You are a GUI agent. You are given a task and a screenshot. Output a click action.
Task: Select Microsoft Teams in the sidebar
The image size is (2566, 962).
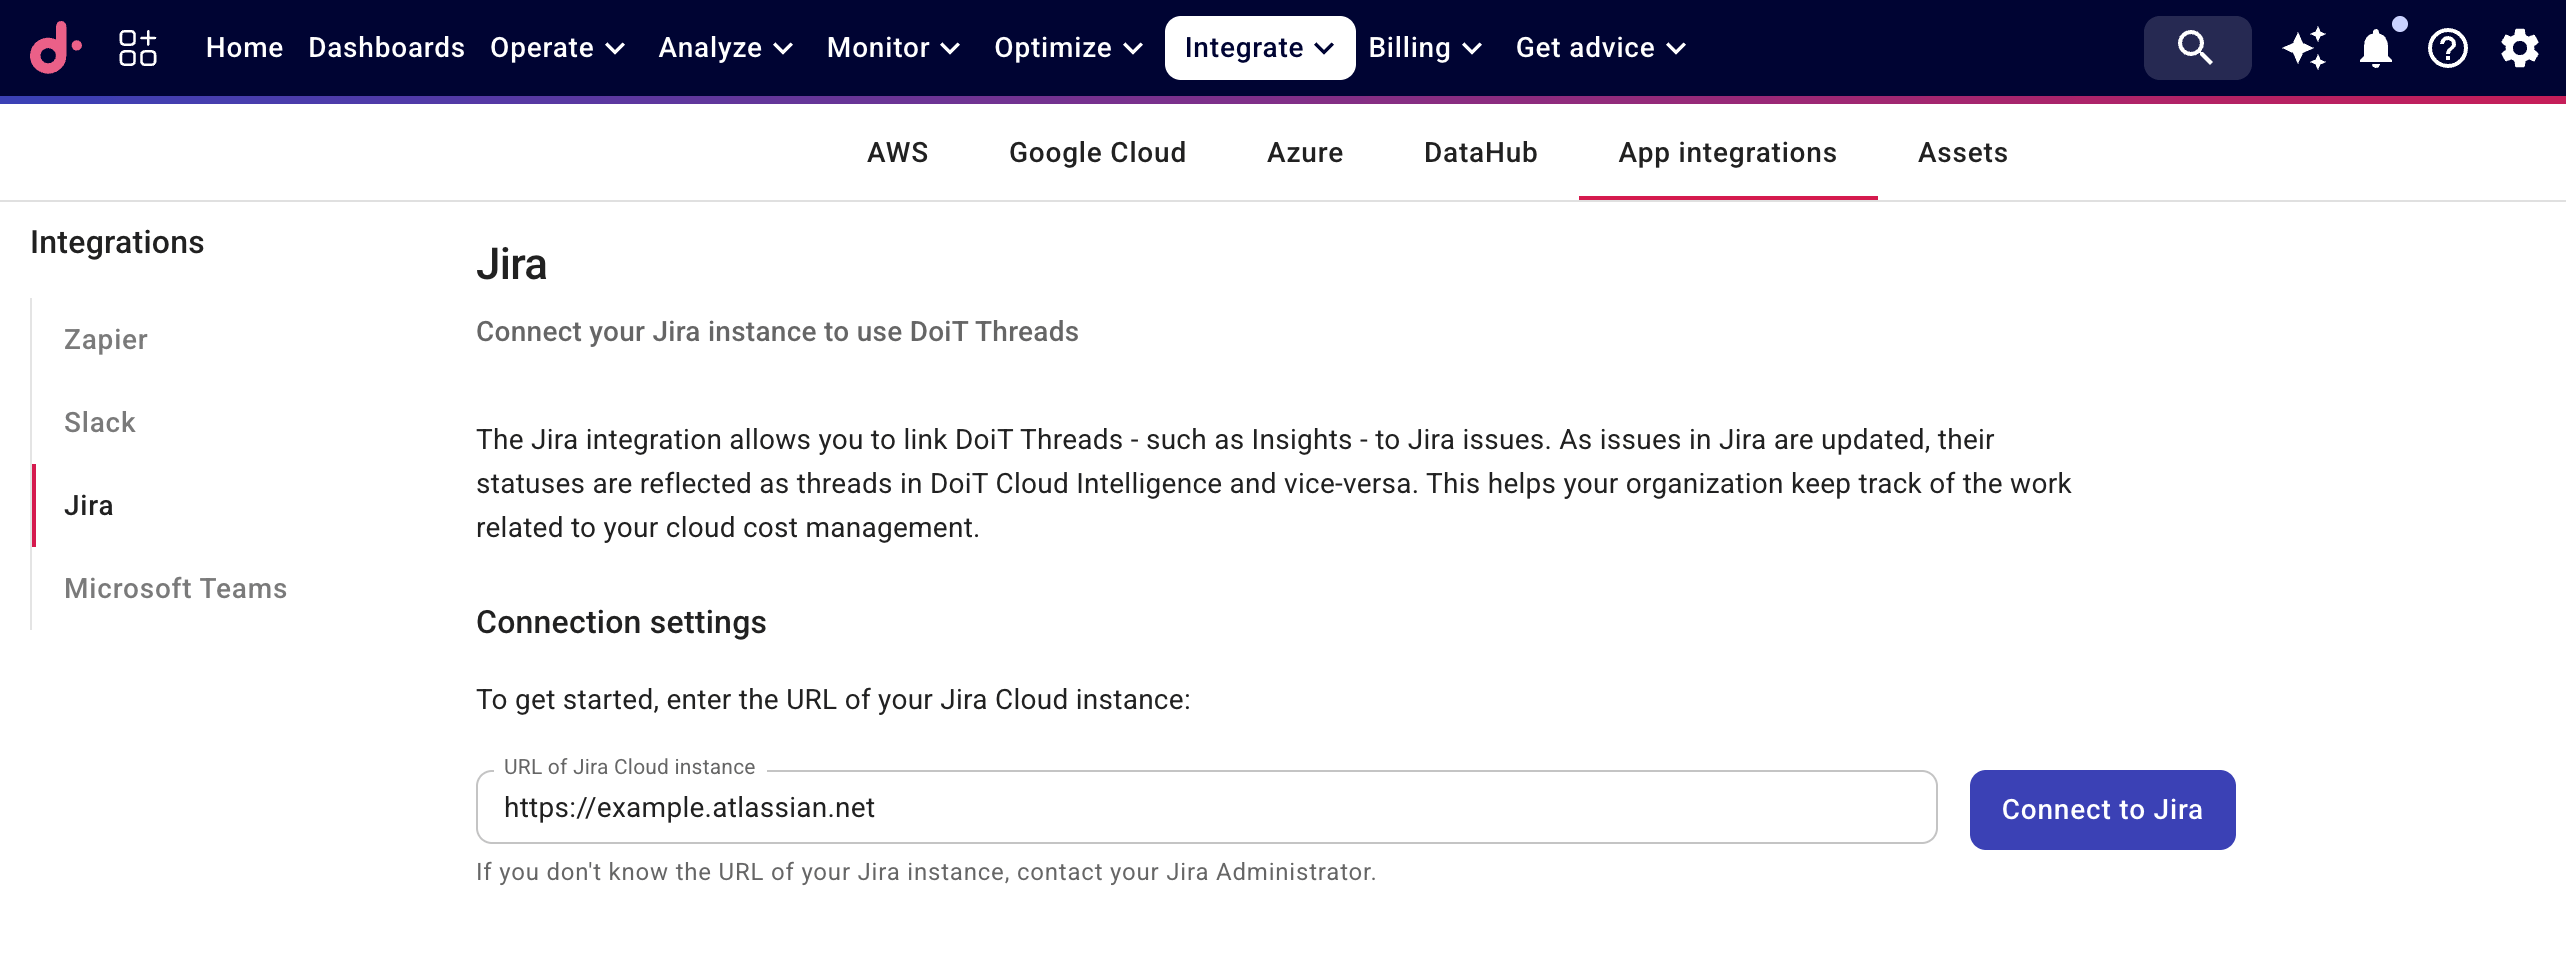(x=176, y=588)
